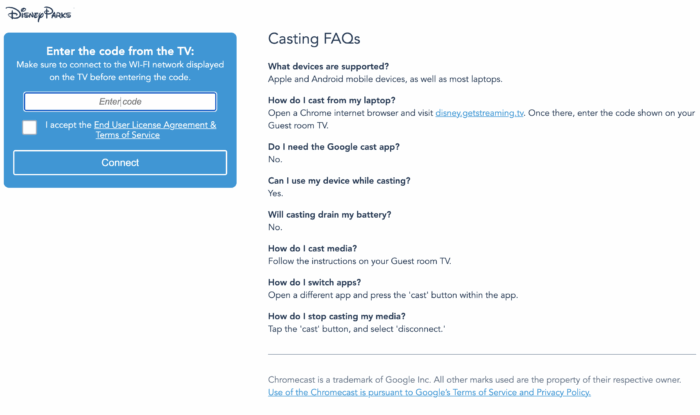Click the 'Will casting drain my battery?' question
The width and height of the screenshot is (700, 415).
pos(329,215)
